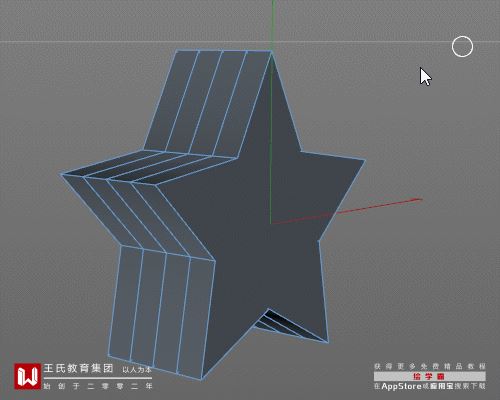This screenshot has height=400, width=500.
Task: Click the green Y-axis line above the star
Action: click(273, 25)
